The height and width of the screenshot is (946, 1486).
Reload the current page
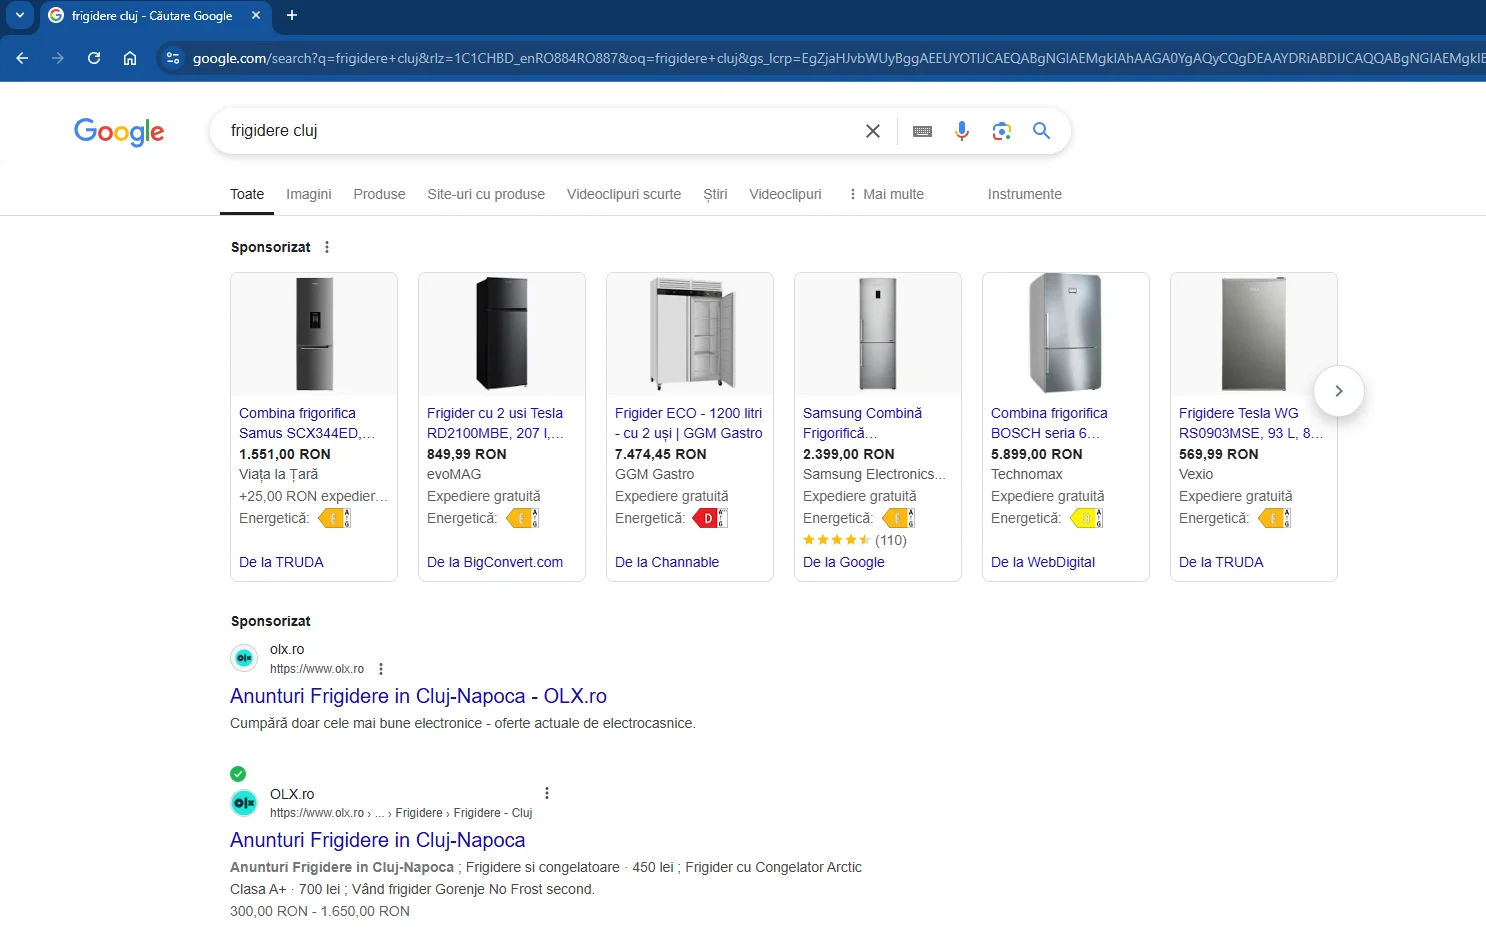94,58
